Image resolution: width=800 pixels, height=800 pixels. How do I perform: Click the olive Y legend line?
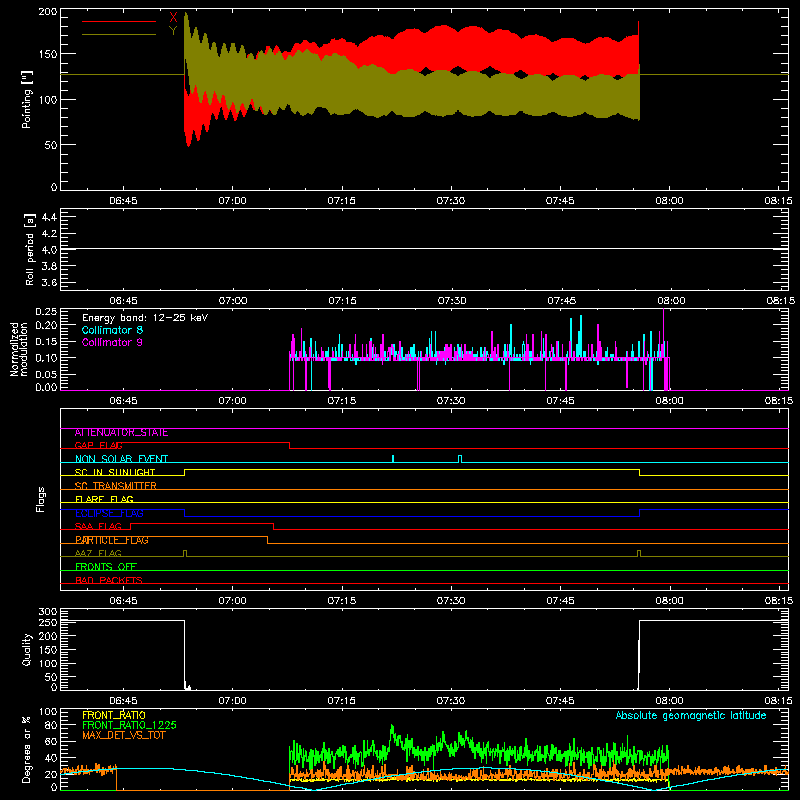(119, 35)
